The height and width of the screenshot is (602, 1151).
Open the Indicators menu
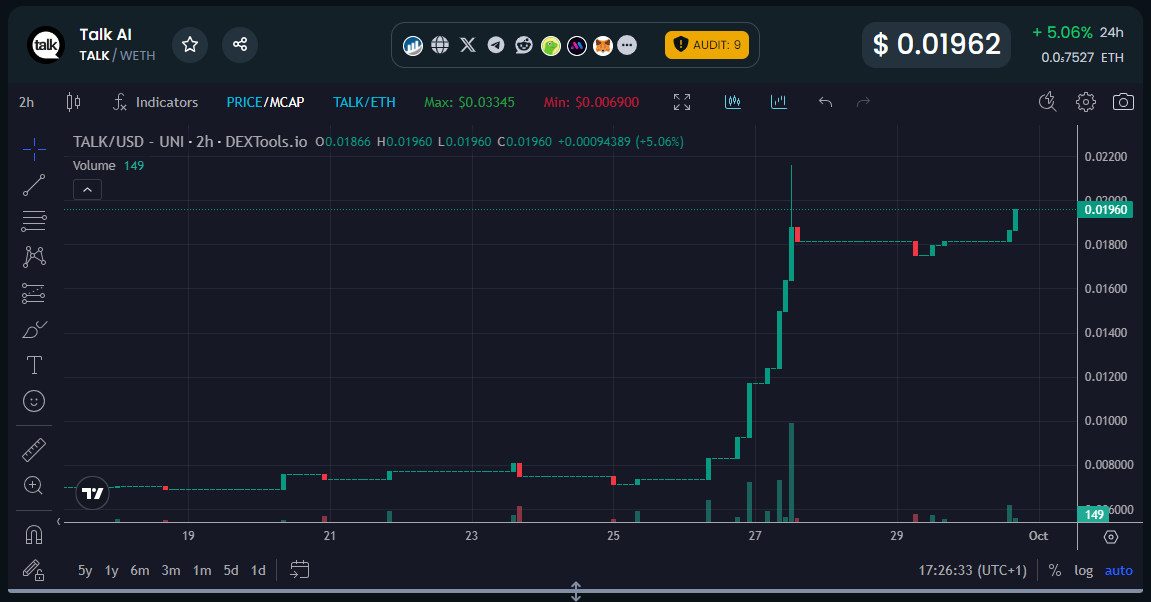[156, 102]
